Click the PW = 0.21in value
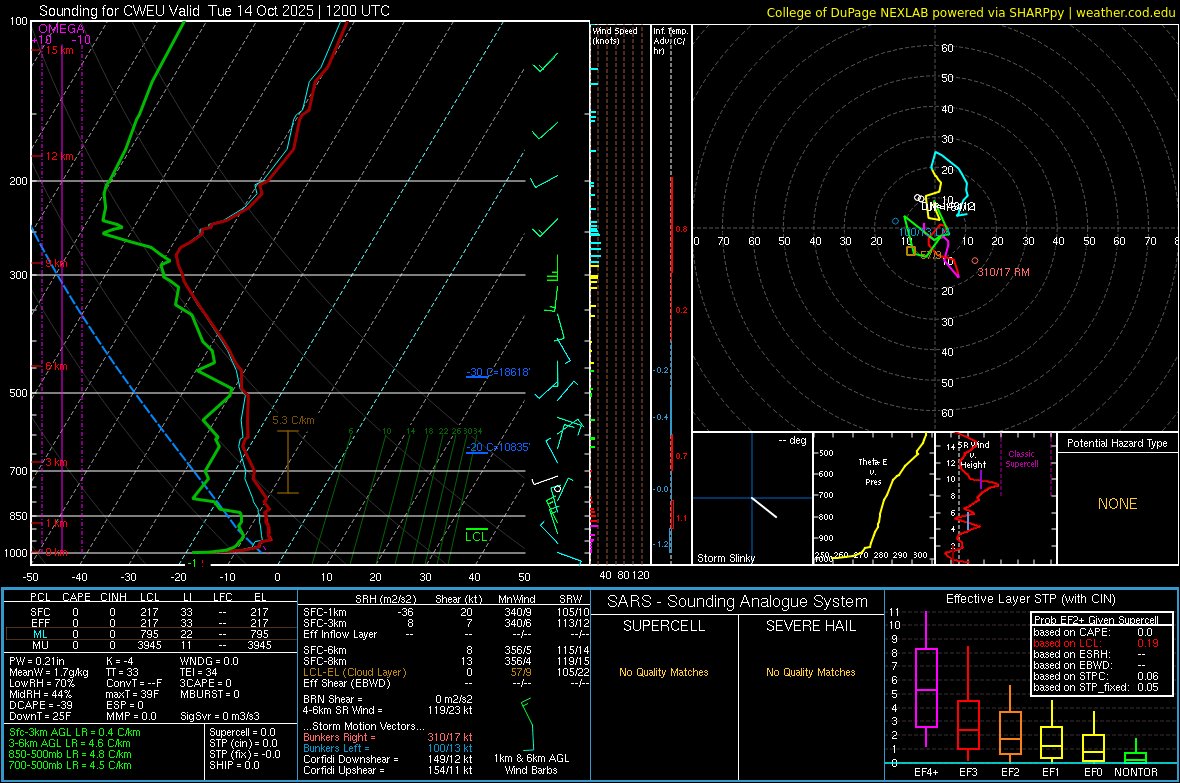This screenshot has height=783, width=1180. [37, 661]
